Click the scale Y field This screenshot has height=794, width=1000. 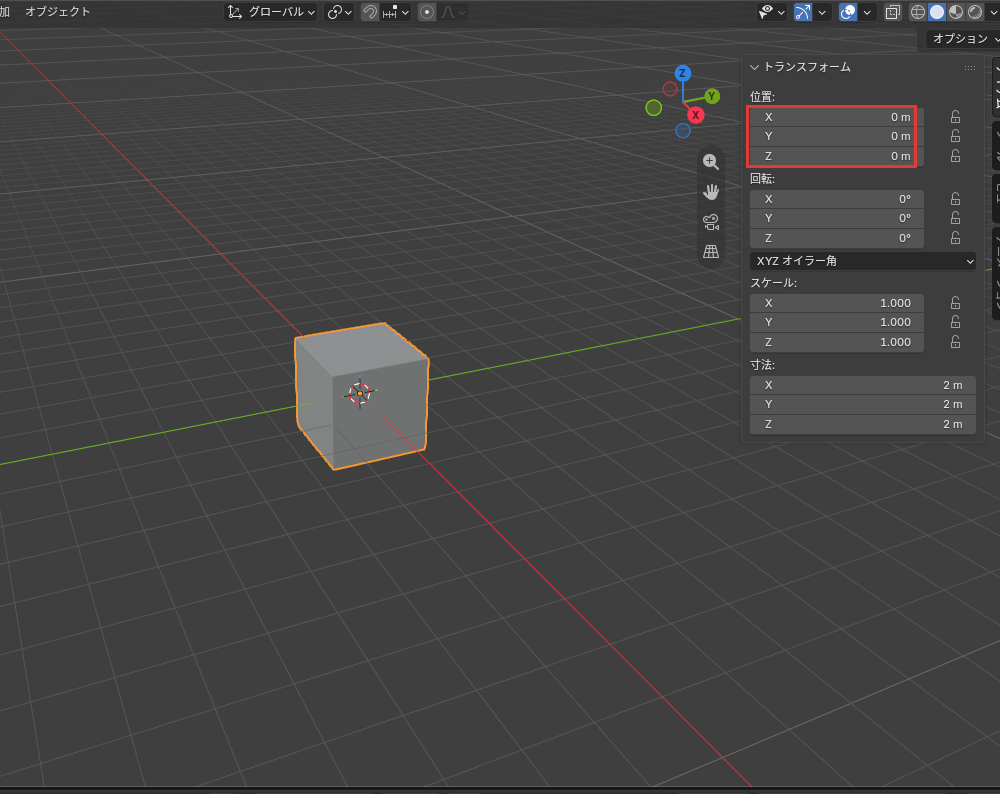click(836, 322)
